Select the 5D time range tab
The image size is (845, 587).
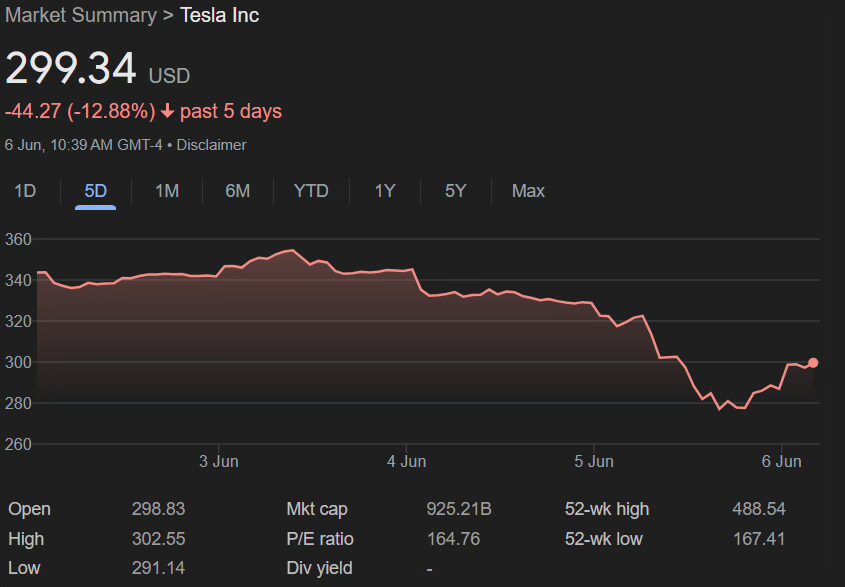[x=96, y=190]
